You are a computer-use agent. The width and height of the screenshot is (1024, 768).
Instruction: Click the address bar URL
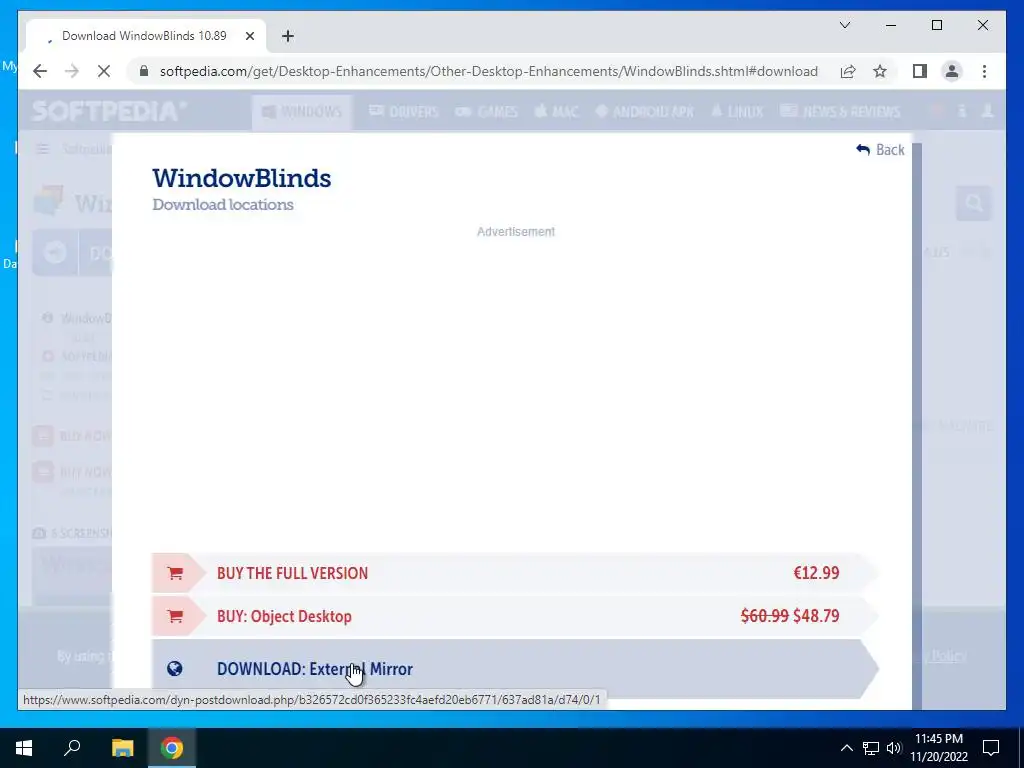(488, 71)
